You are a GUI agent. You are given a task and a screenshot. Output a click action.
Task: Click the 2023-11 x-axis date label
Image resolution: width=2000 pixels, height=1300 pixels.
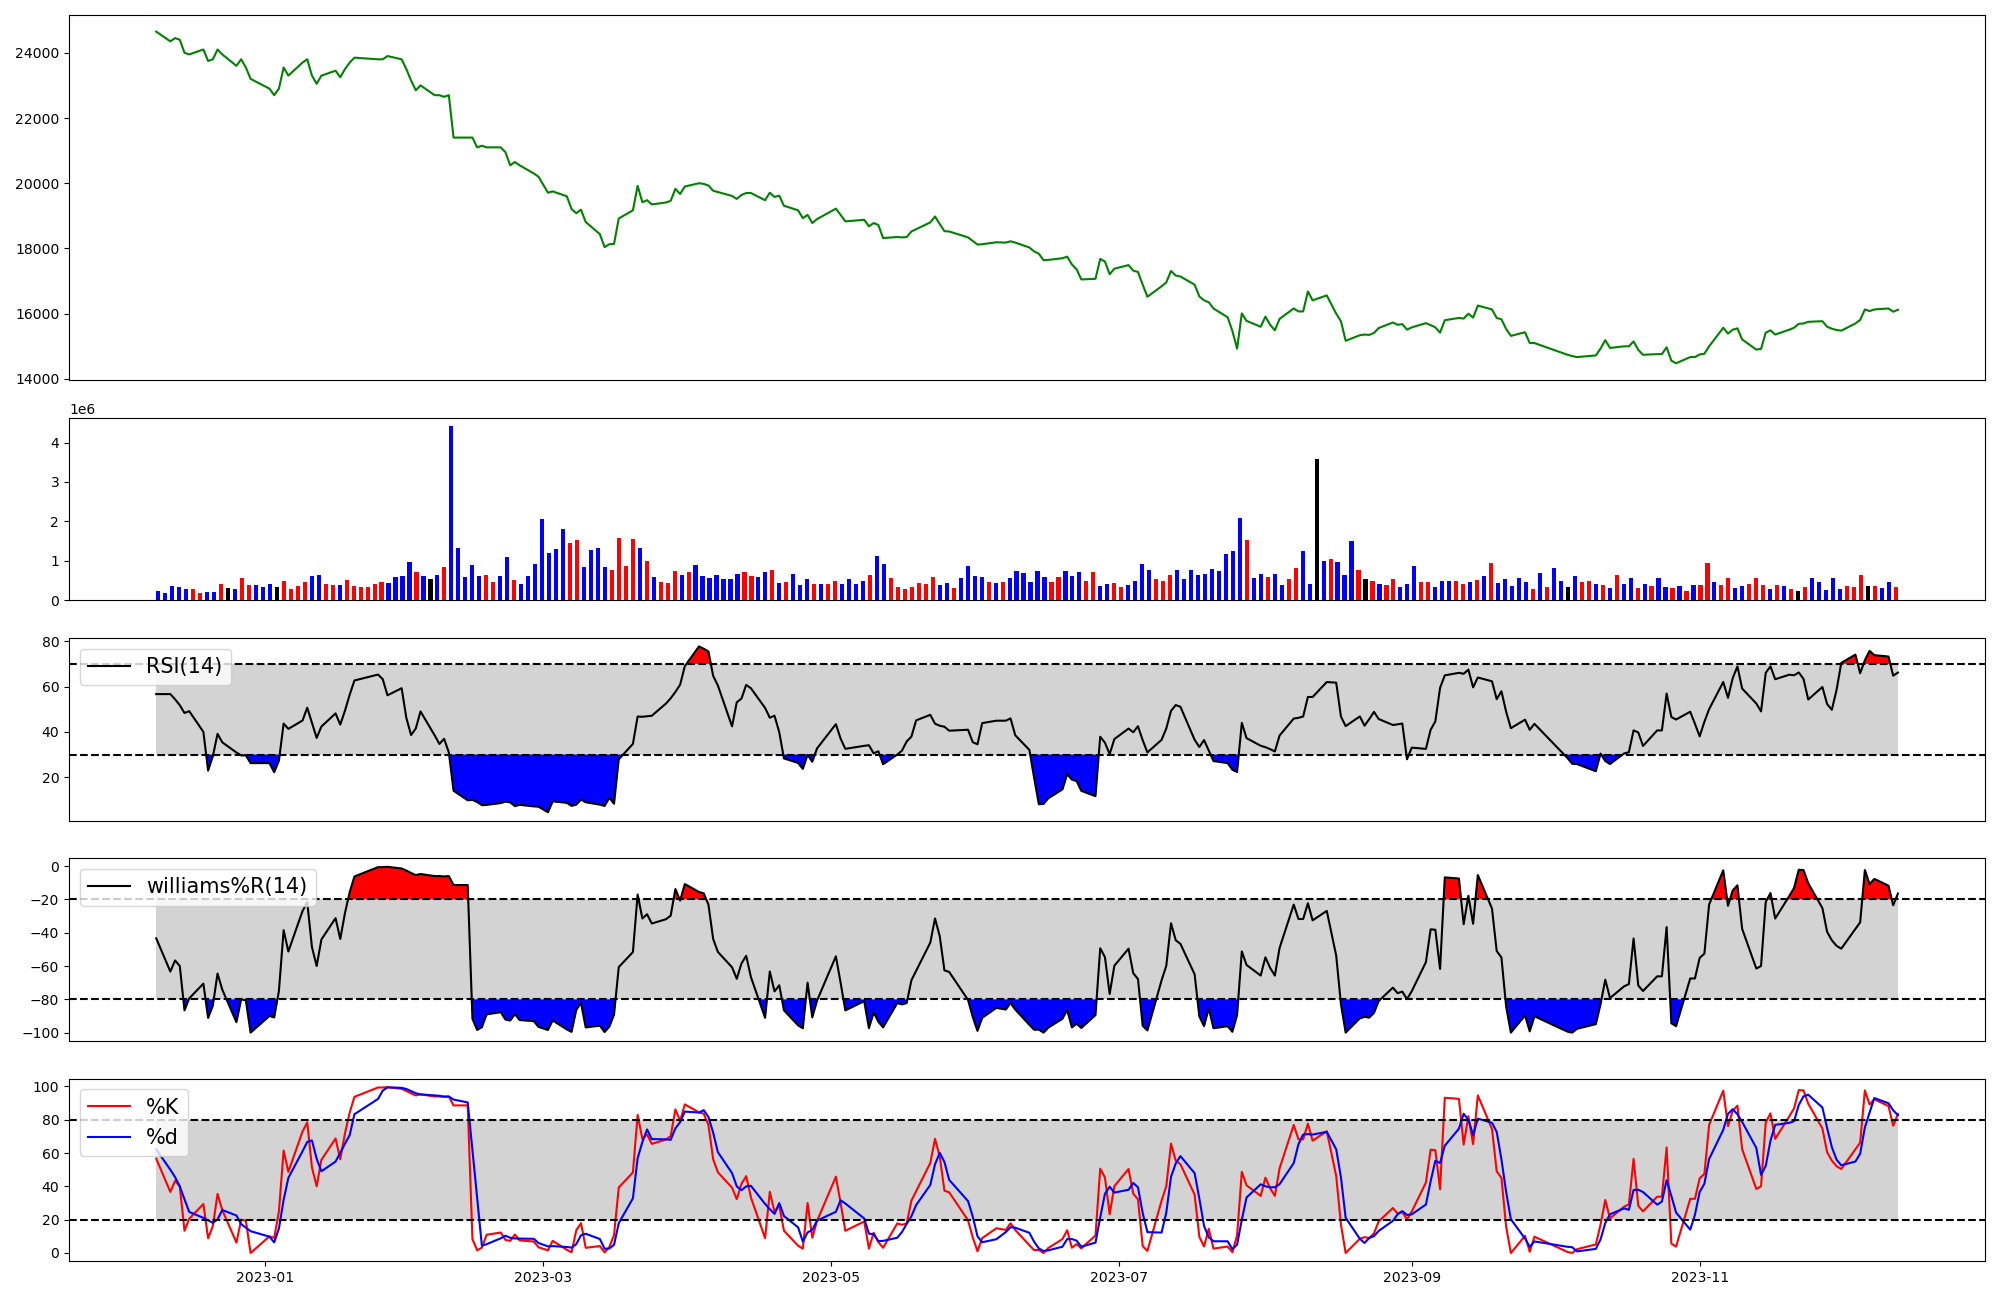[1699, 1277]
